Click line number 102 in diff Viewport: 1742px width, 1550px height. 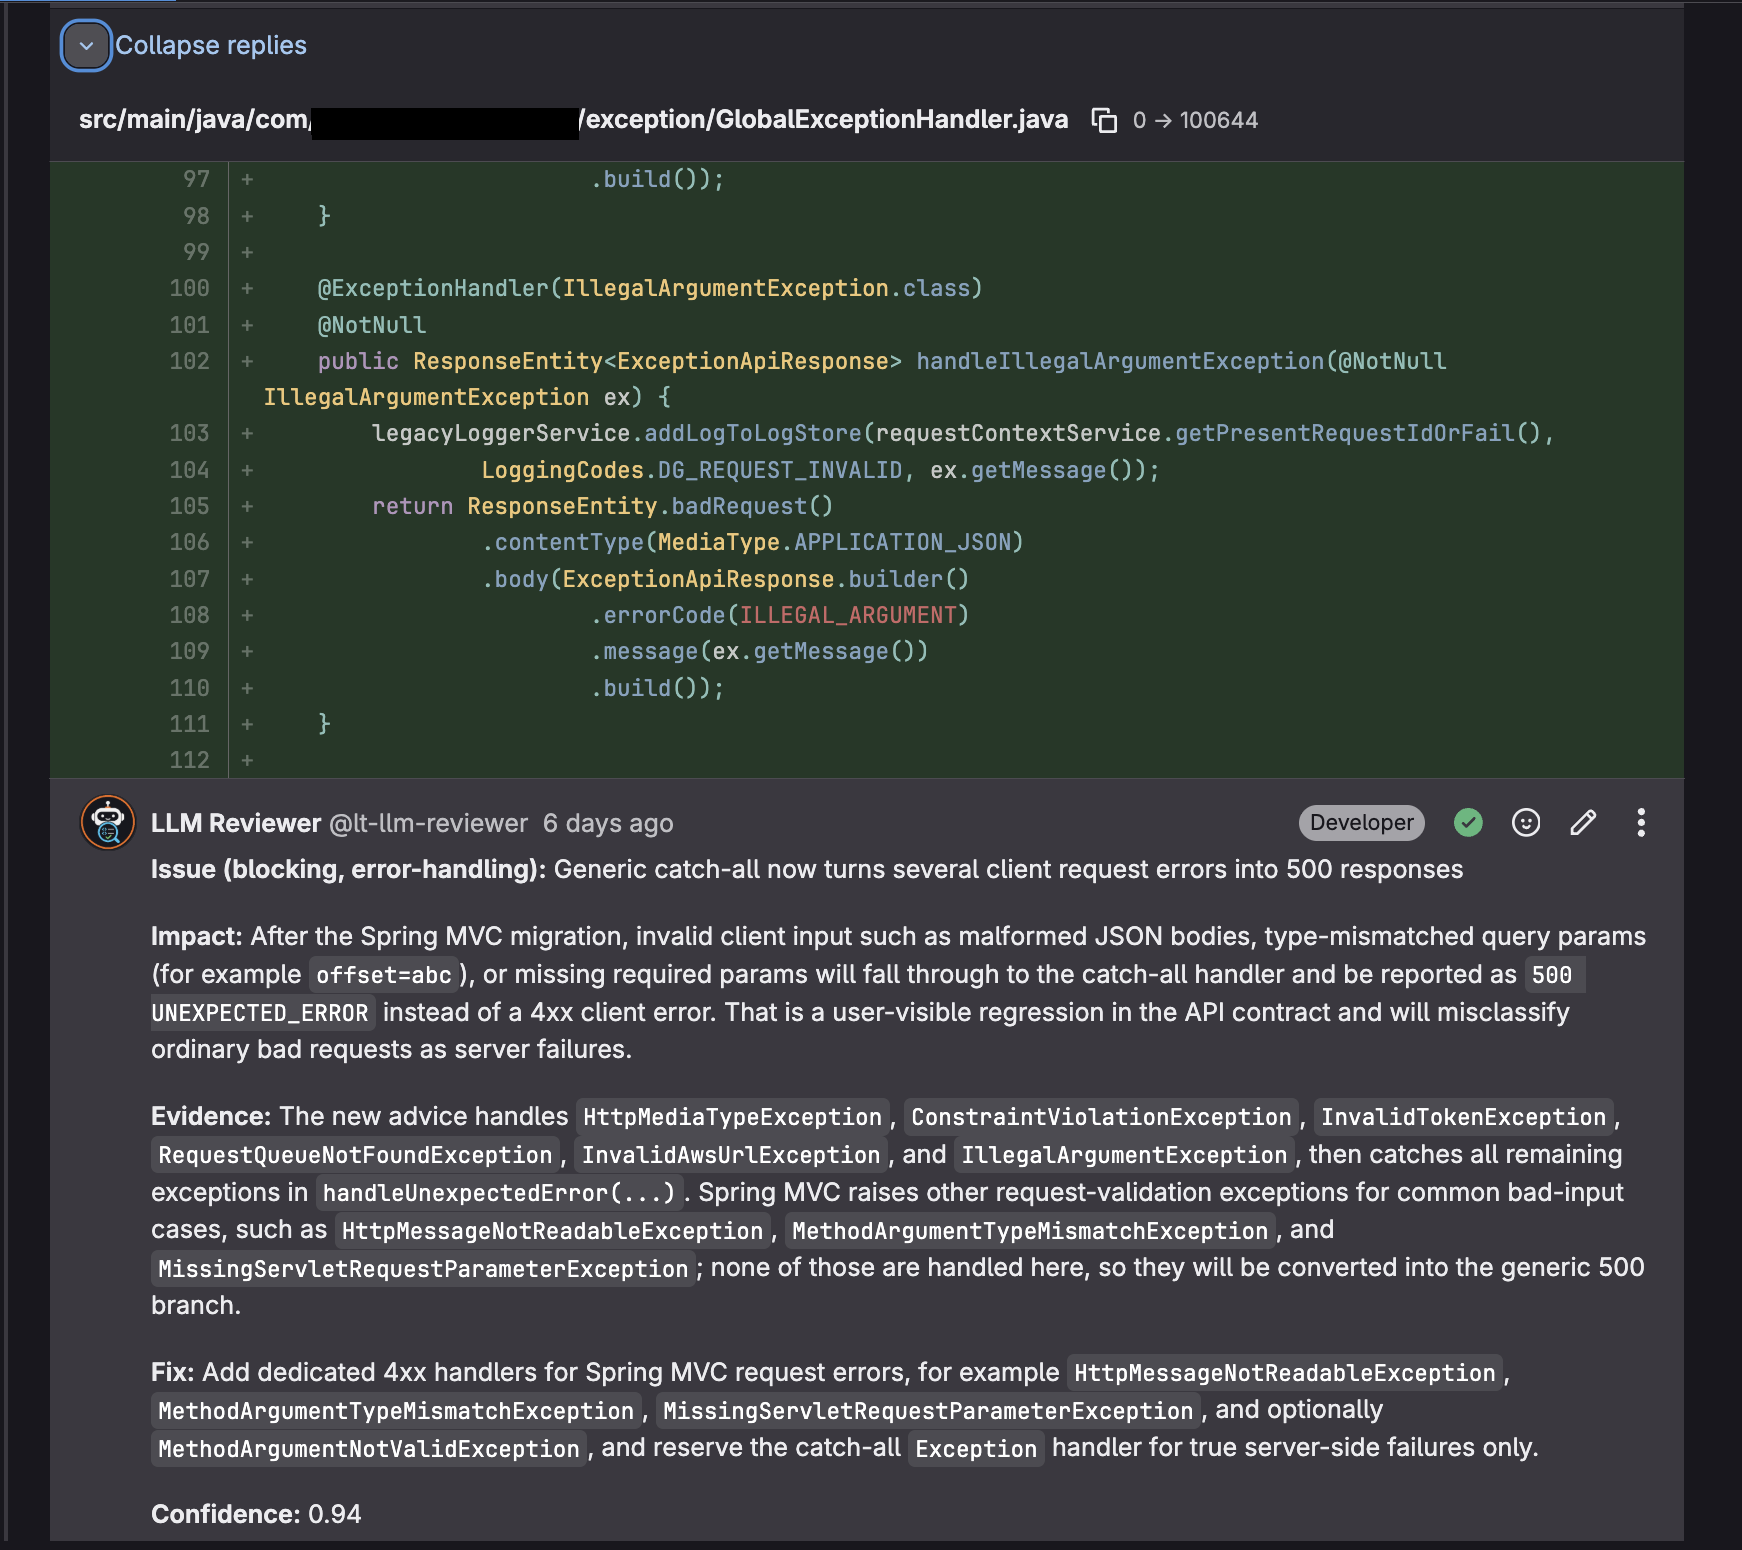tap(190, 361)
